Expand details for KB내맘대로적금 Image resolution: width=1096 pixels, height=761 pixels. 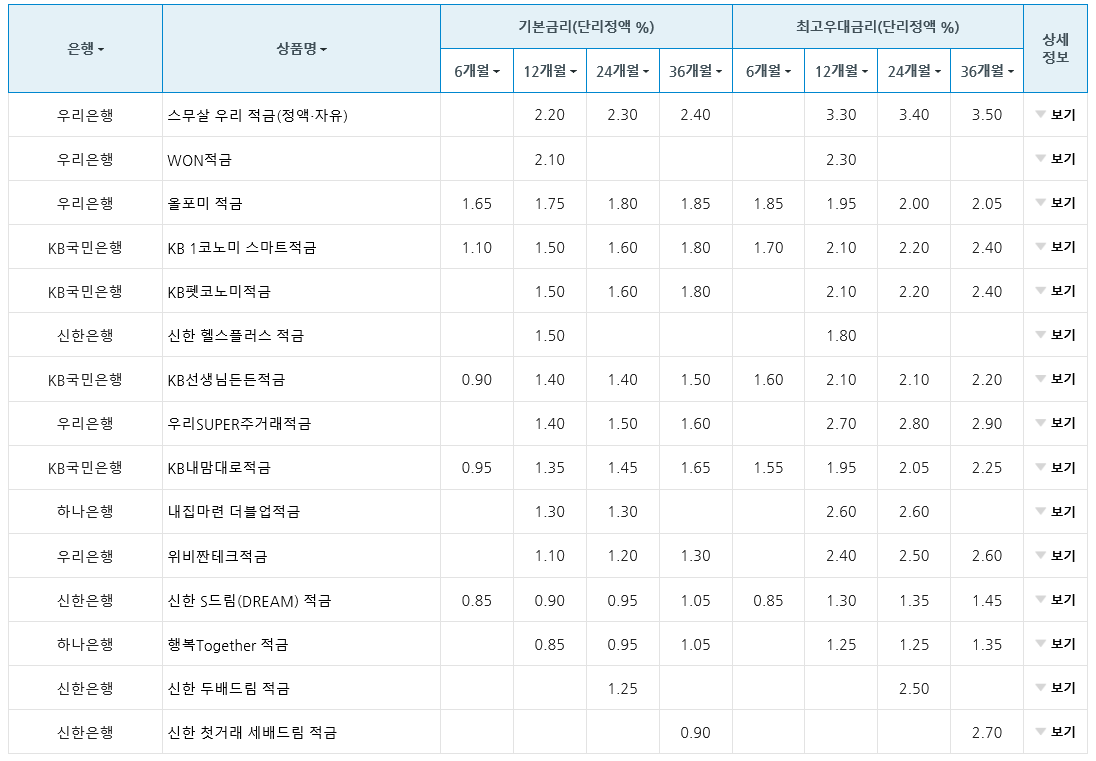pyautogui.click(x=1055, y=468)
